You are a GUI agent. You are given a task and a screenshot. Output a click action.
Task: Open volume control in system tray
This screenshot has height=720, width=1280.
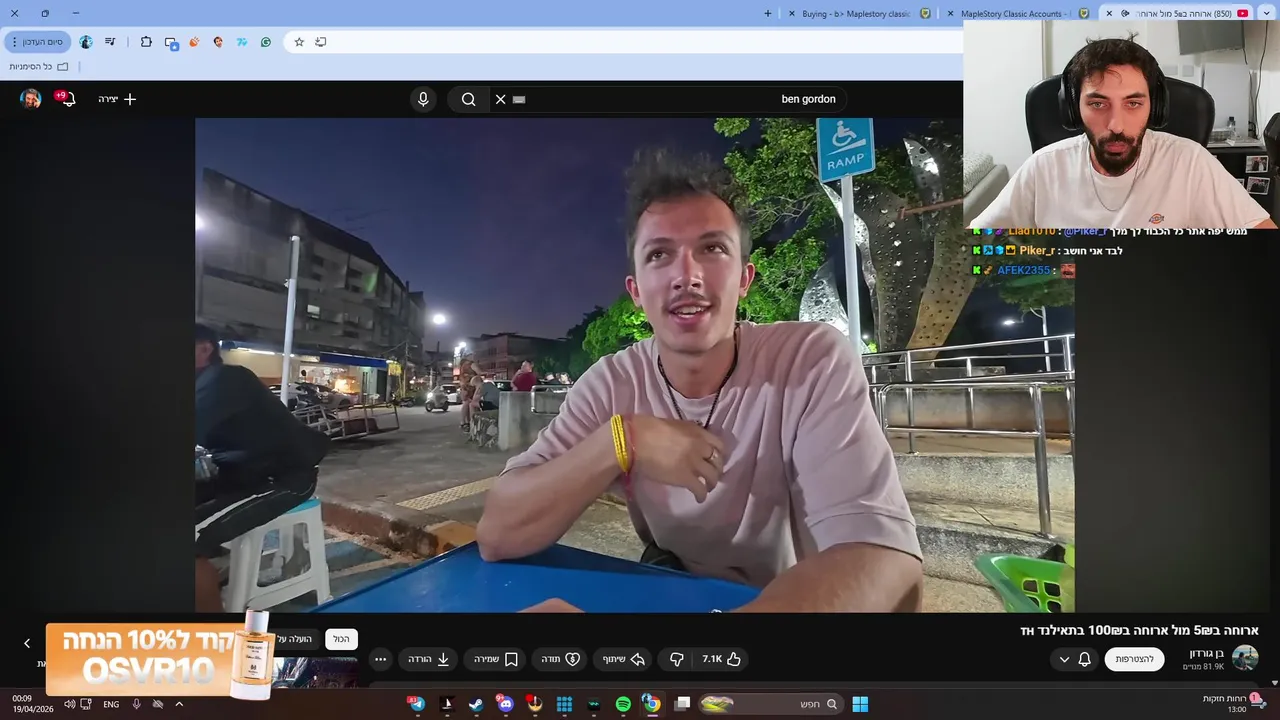(70, 704)
